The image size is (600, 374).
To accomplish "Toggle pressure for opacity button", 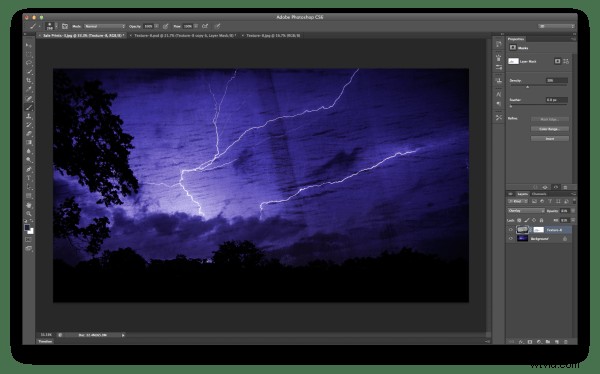I will point(166,26).
